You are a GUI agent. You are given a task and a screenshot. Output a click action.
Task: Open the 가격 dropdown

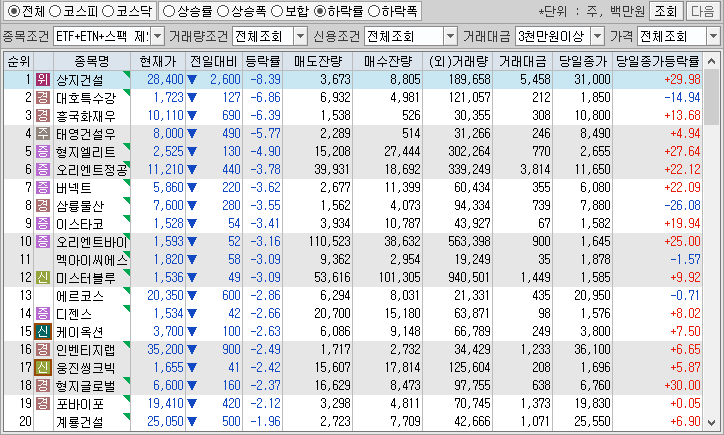click(713, 36)
